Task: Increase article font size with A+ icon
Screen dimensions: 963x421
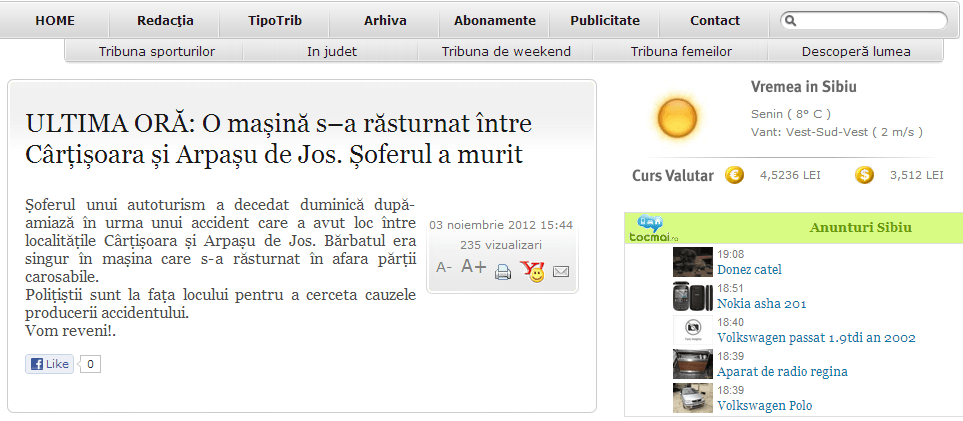Action: click(473, 268)
